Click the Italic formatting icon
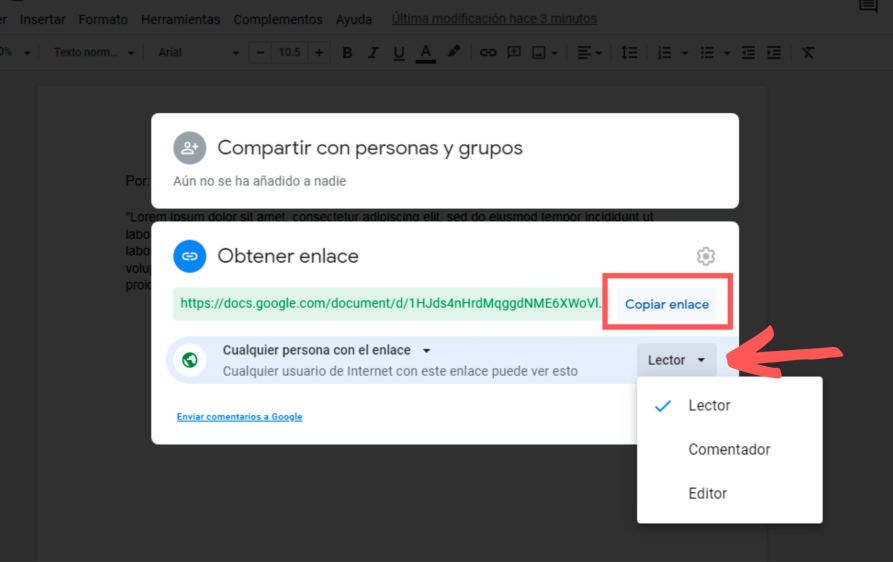 tap(373, 53)
